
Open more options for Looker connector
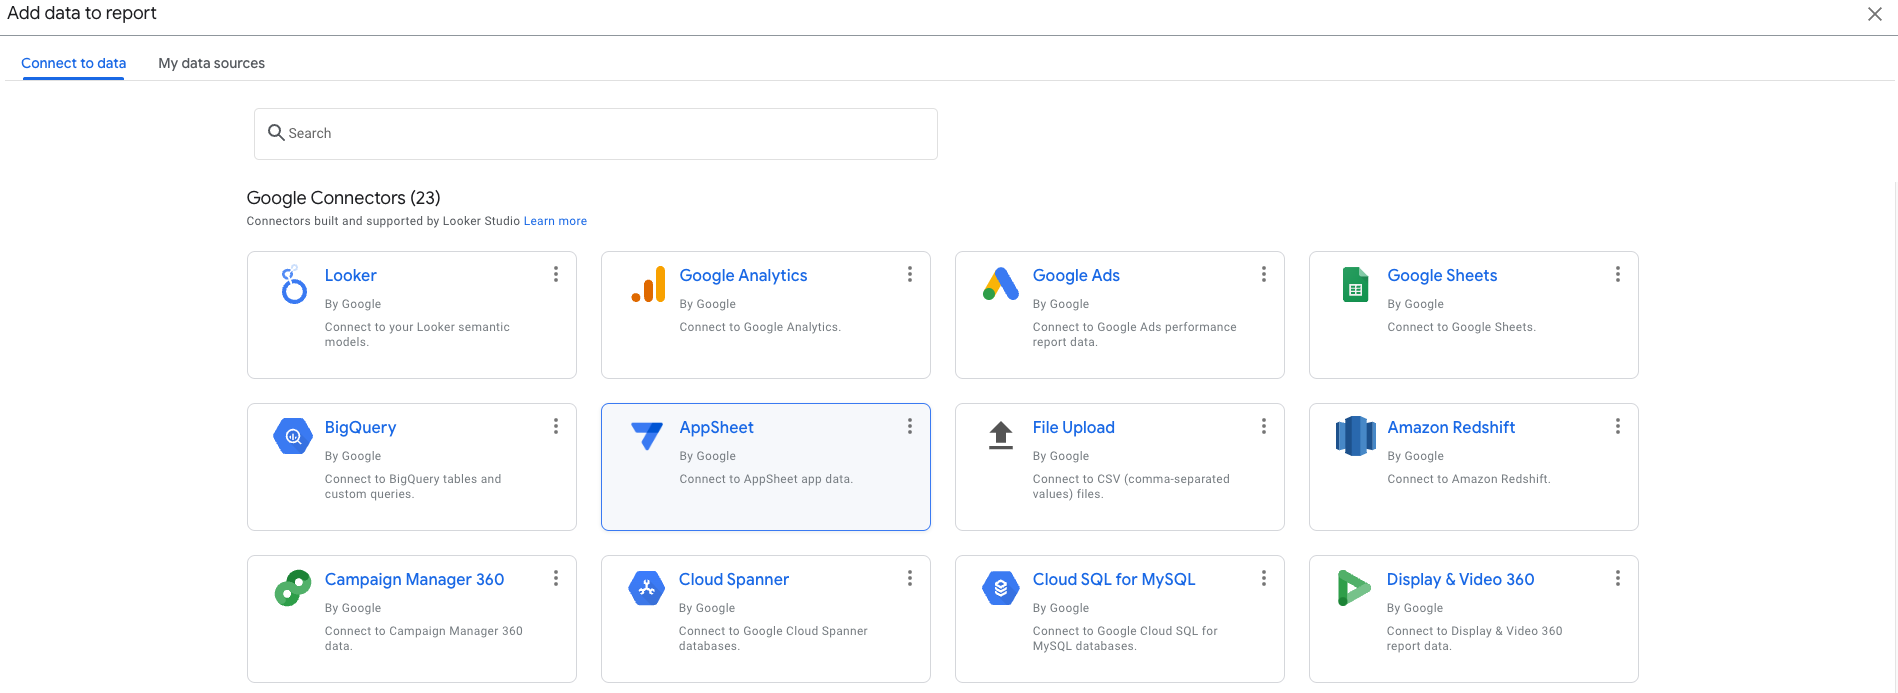pos(556,274)
